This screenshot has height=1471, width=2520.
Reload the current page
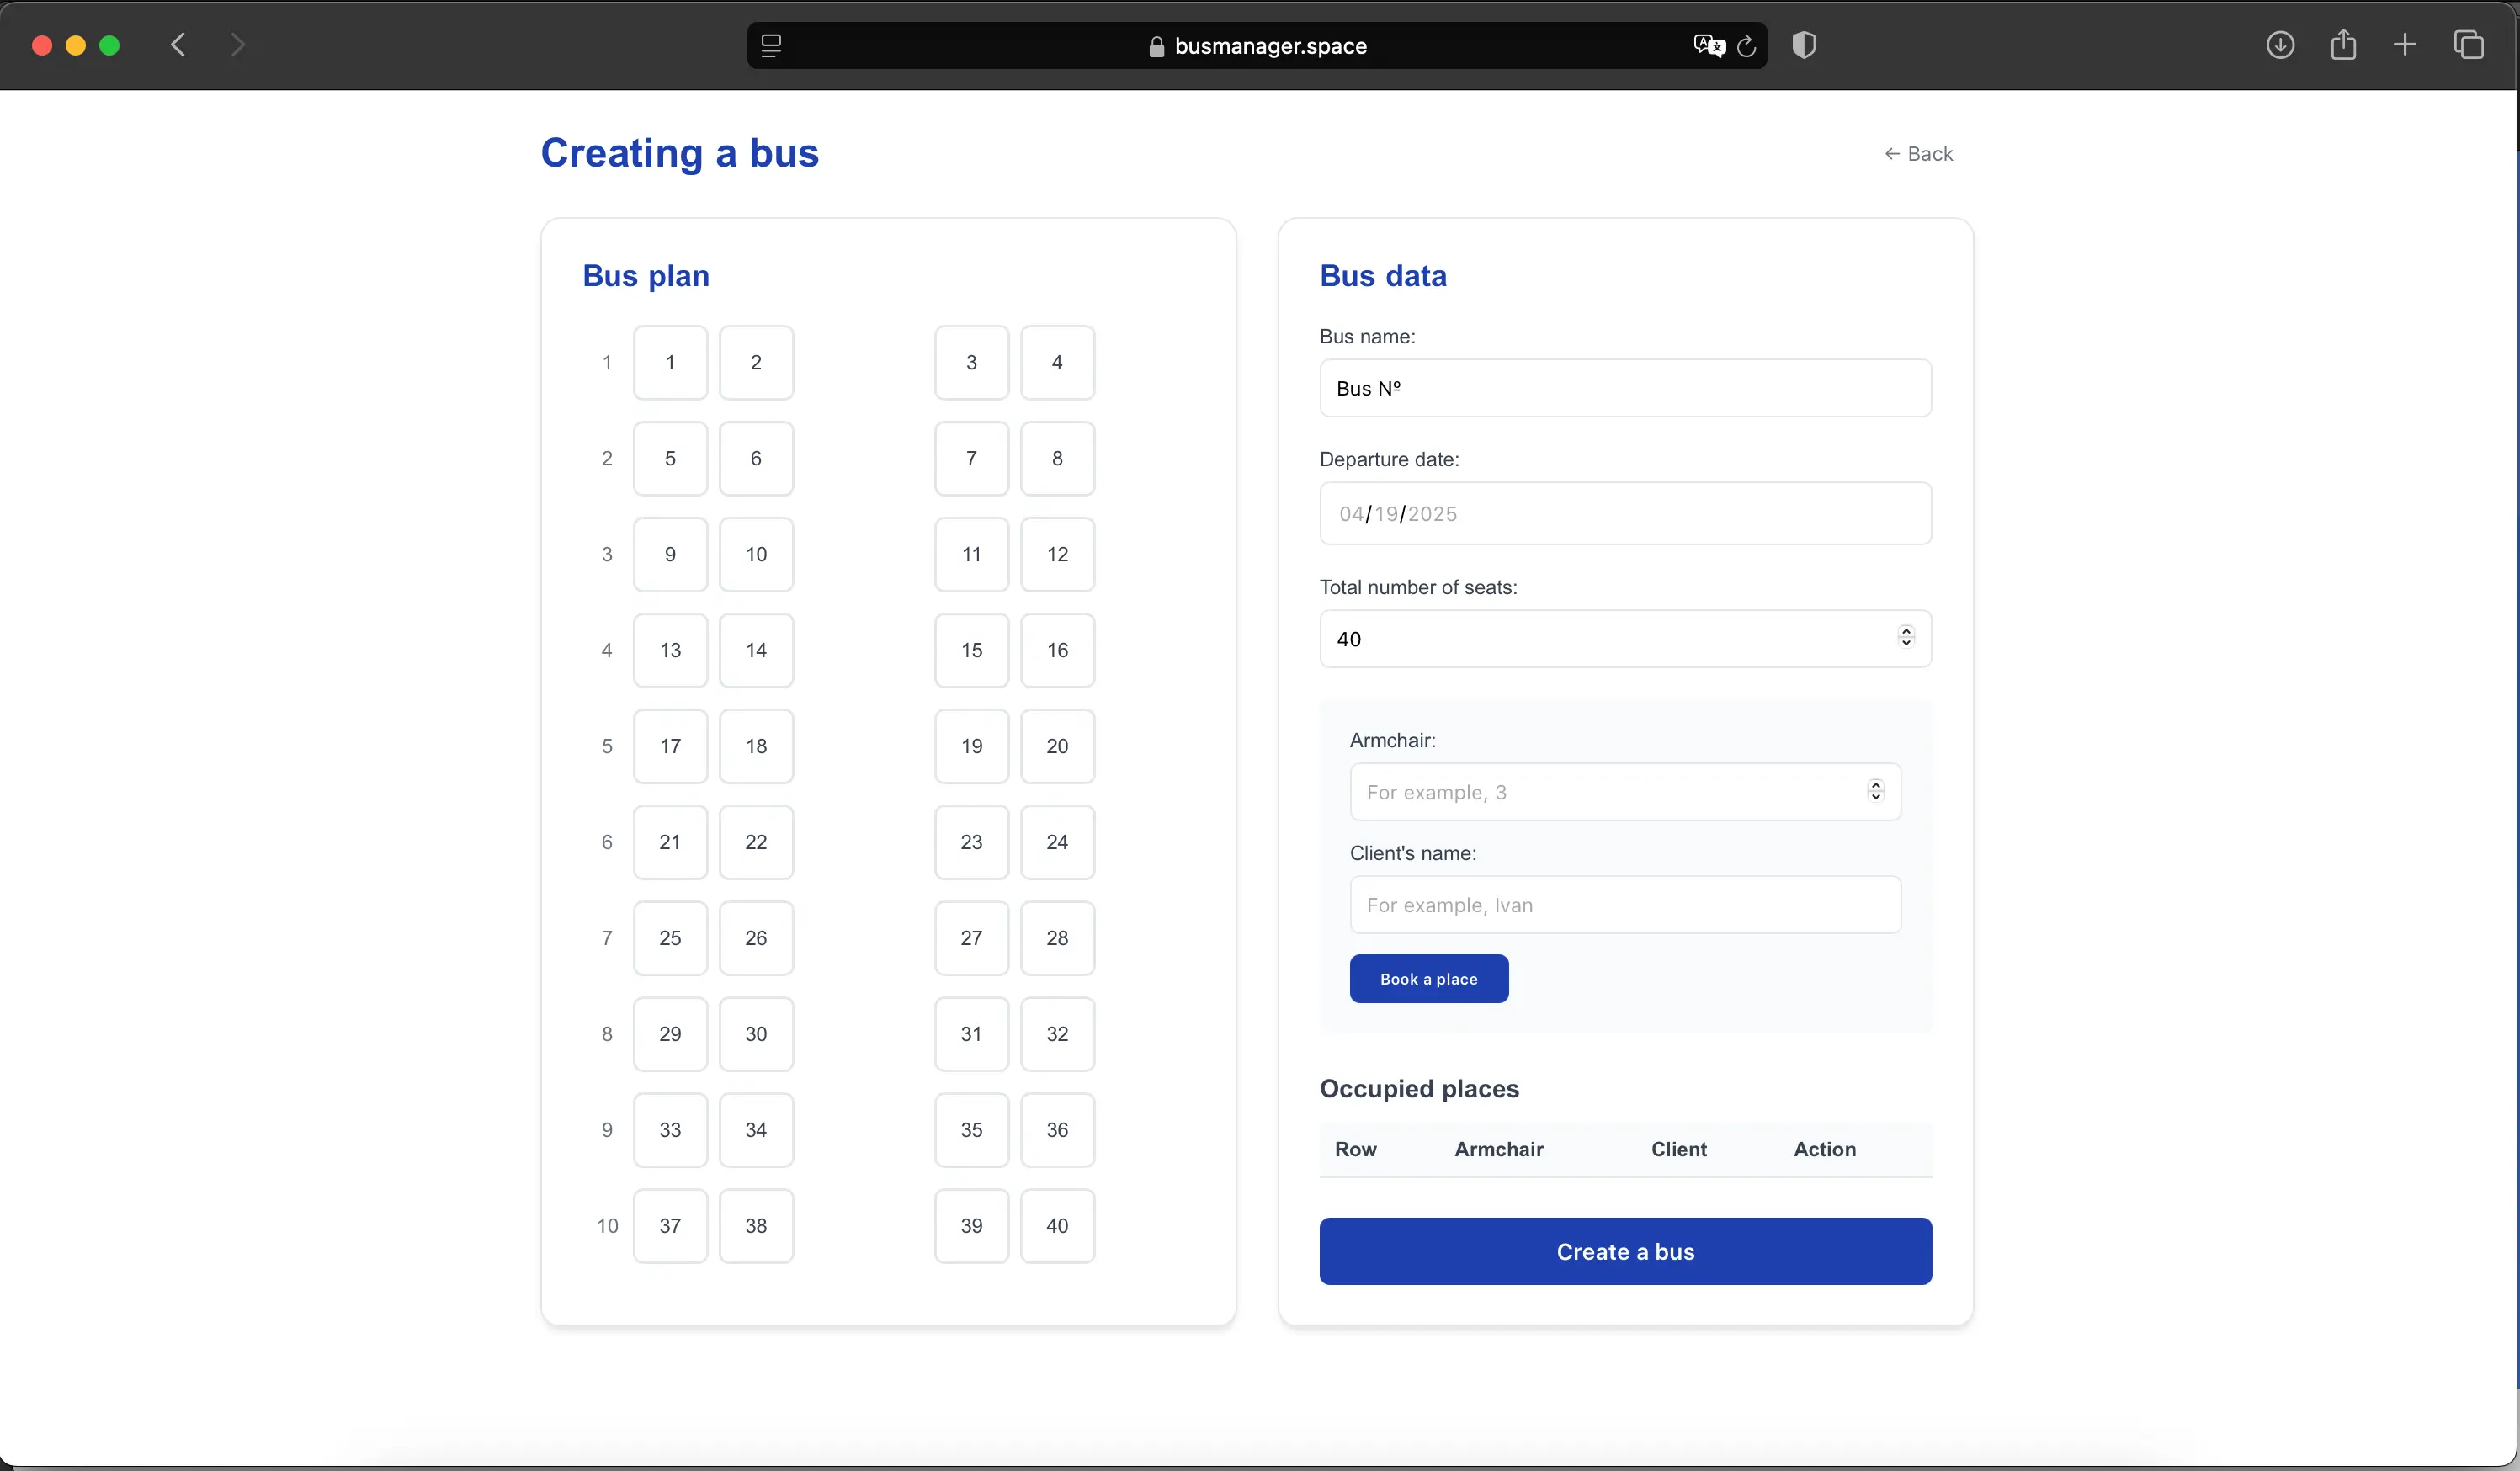tap(1746, 46)
